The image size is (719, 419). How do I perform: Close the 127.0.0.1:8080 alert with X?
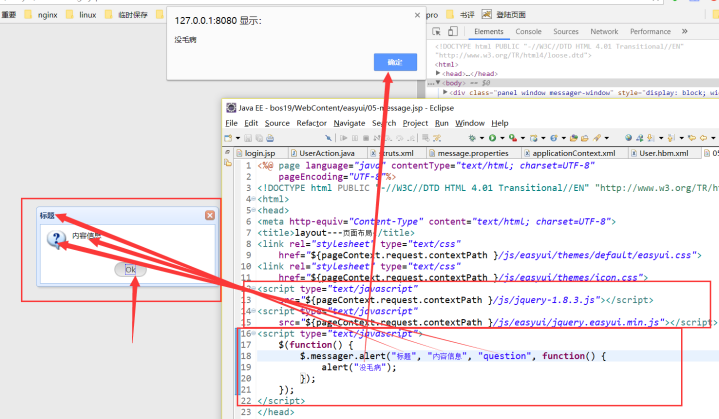(x=417, y=15)
